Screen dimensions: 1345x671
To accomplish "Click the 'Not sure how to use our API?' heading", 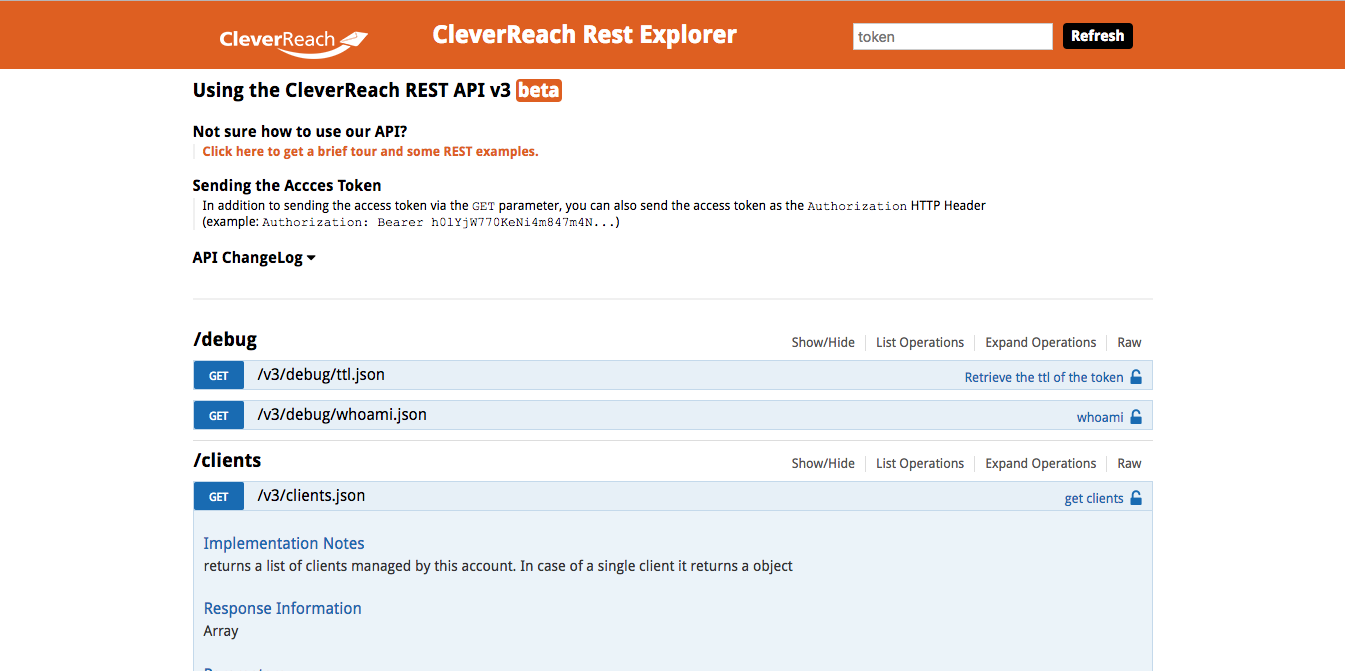I will click(x=300, y=131).
